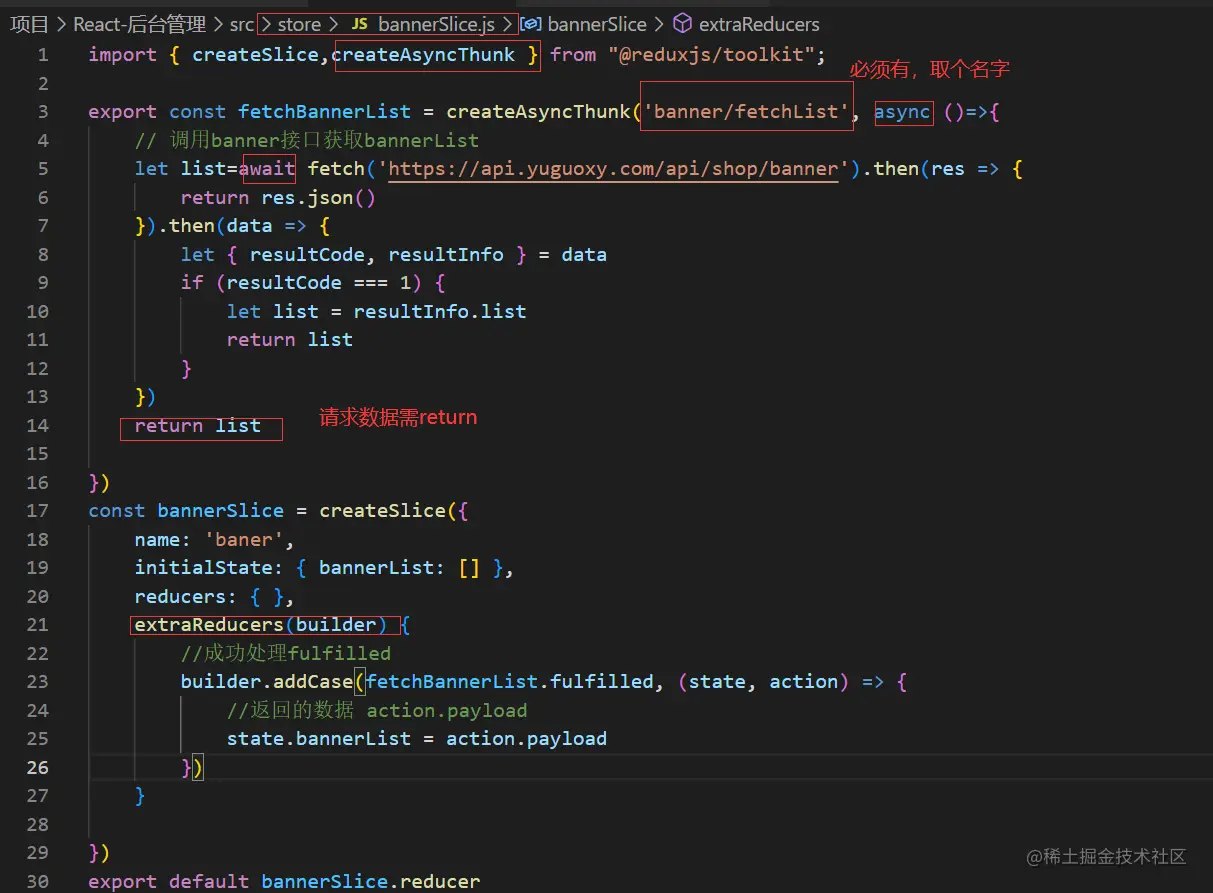Screen dimensions: 1213x893
Task: Click line number 14 in the gutter
Action: [x=38, y=425]
